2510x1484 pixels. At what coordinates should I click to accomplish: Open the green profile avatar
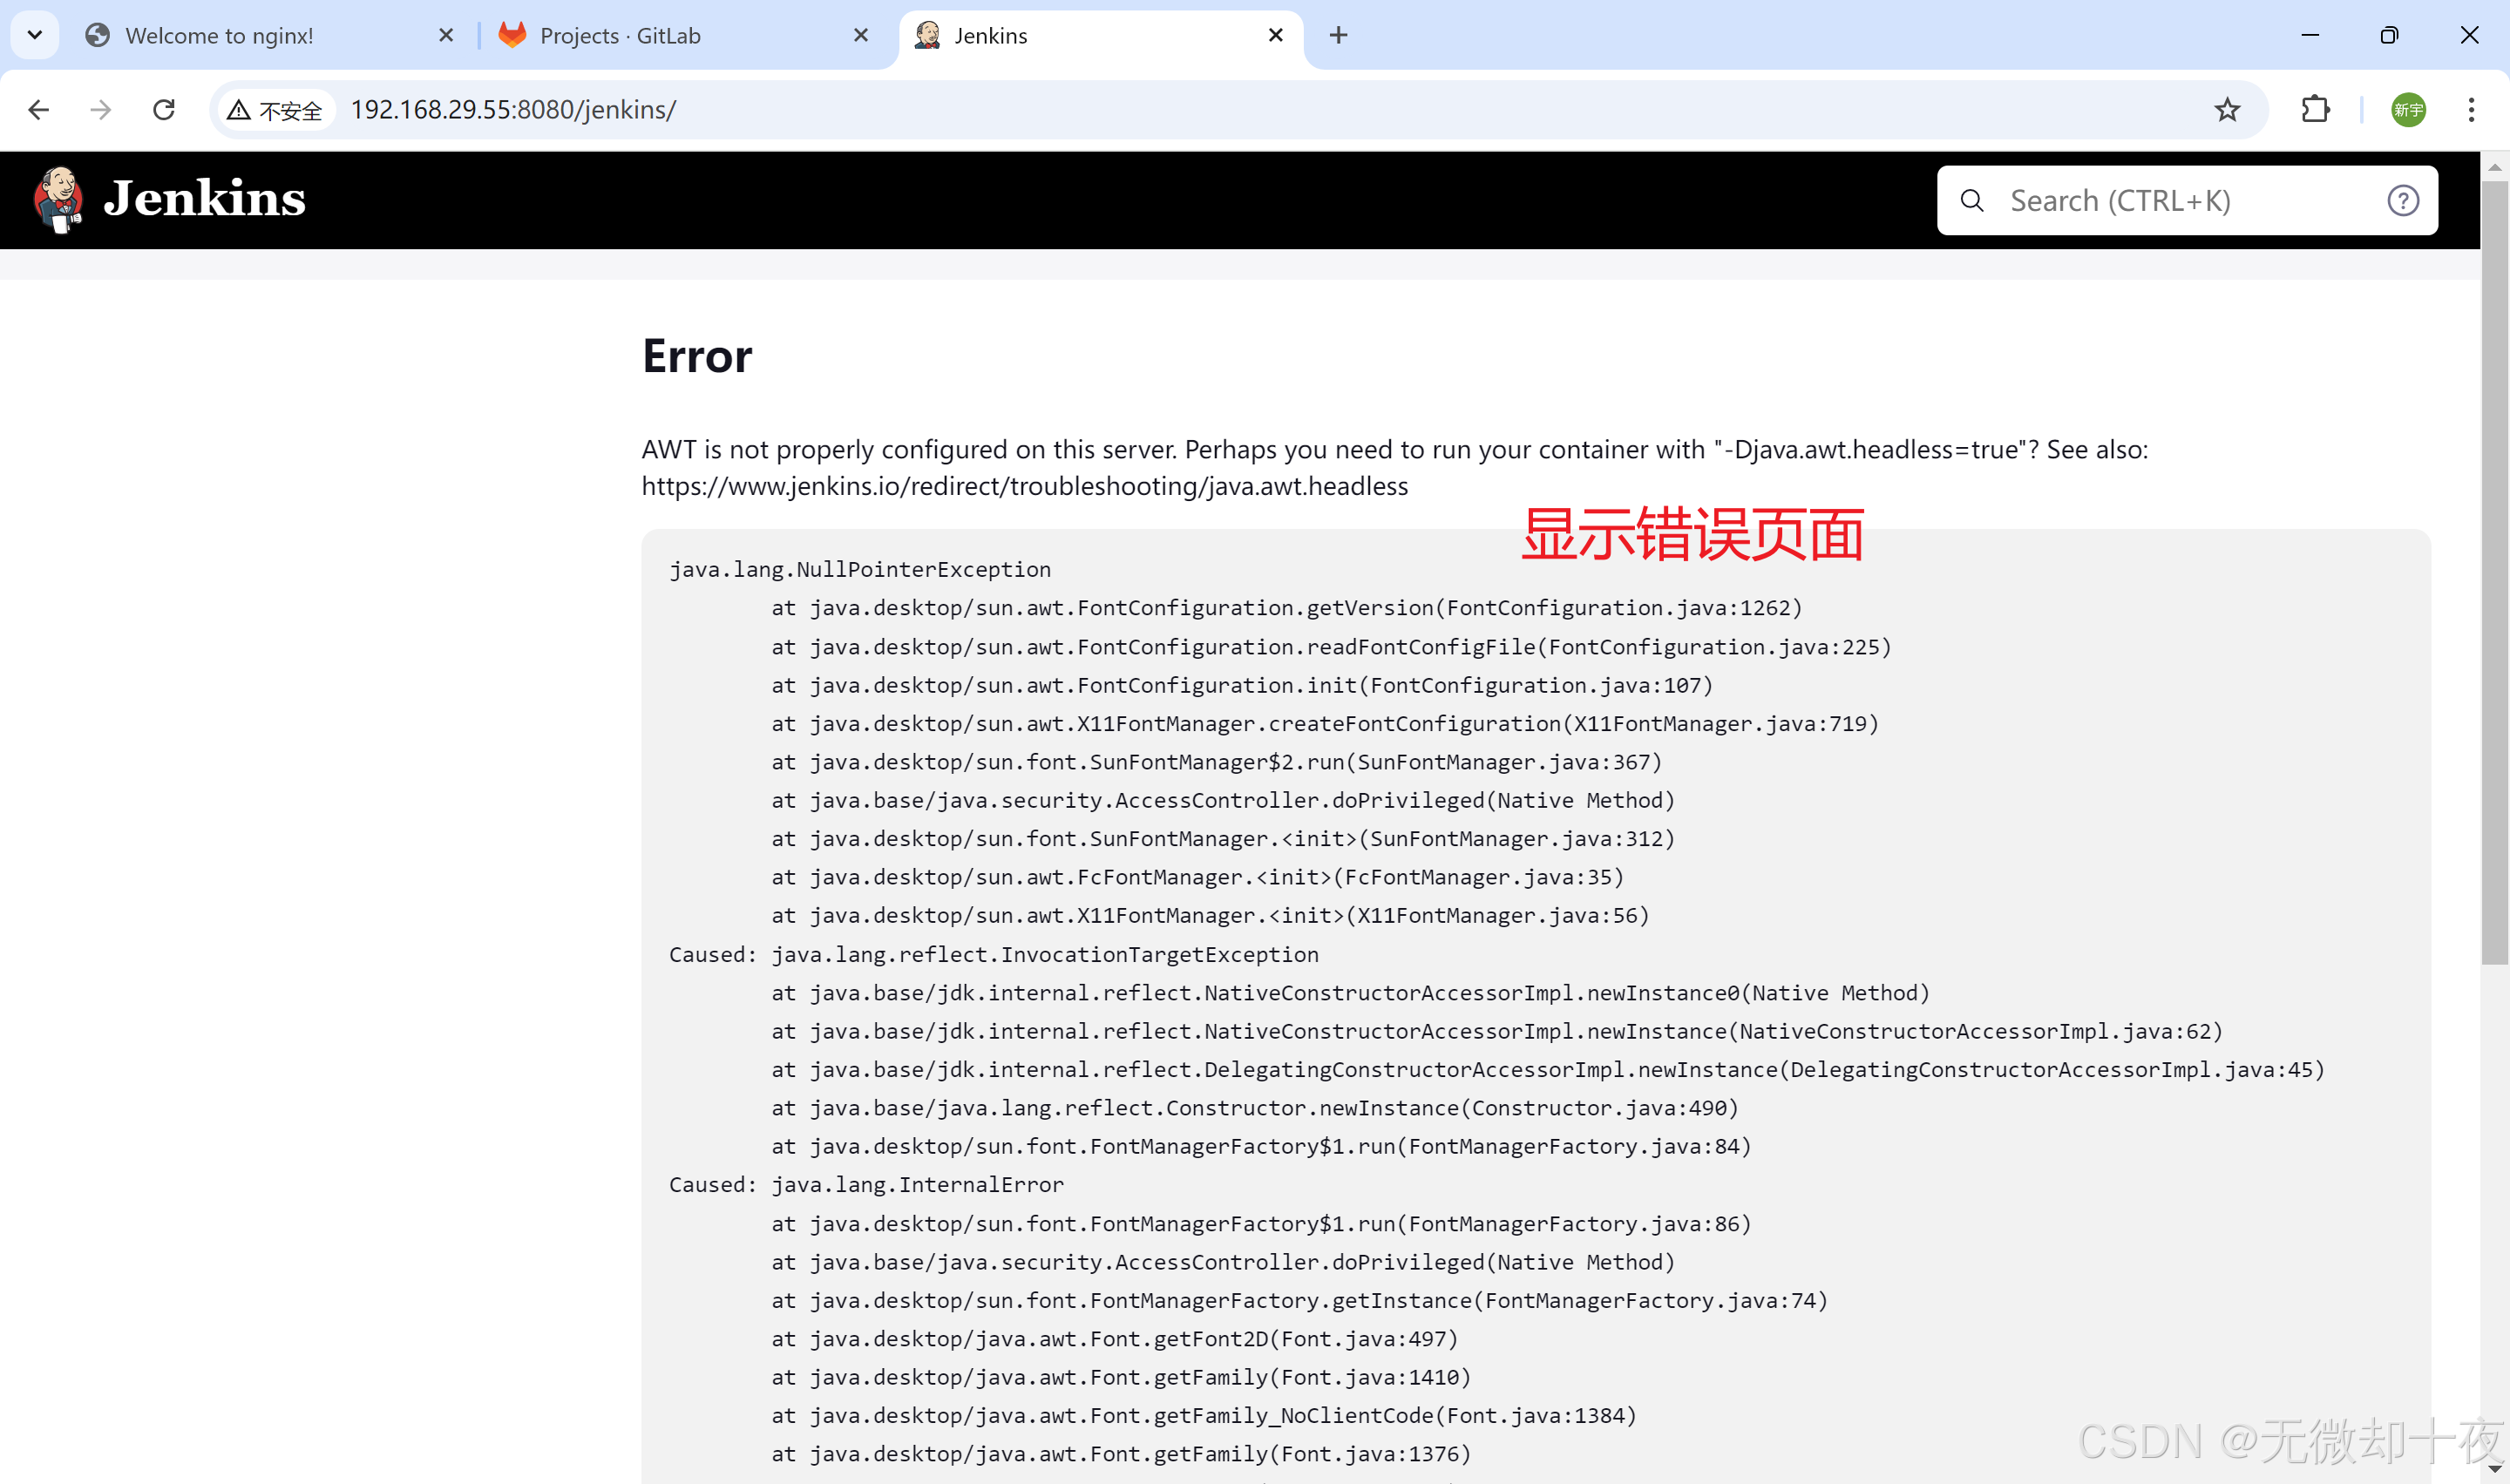(2407, 110)
